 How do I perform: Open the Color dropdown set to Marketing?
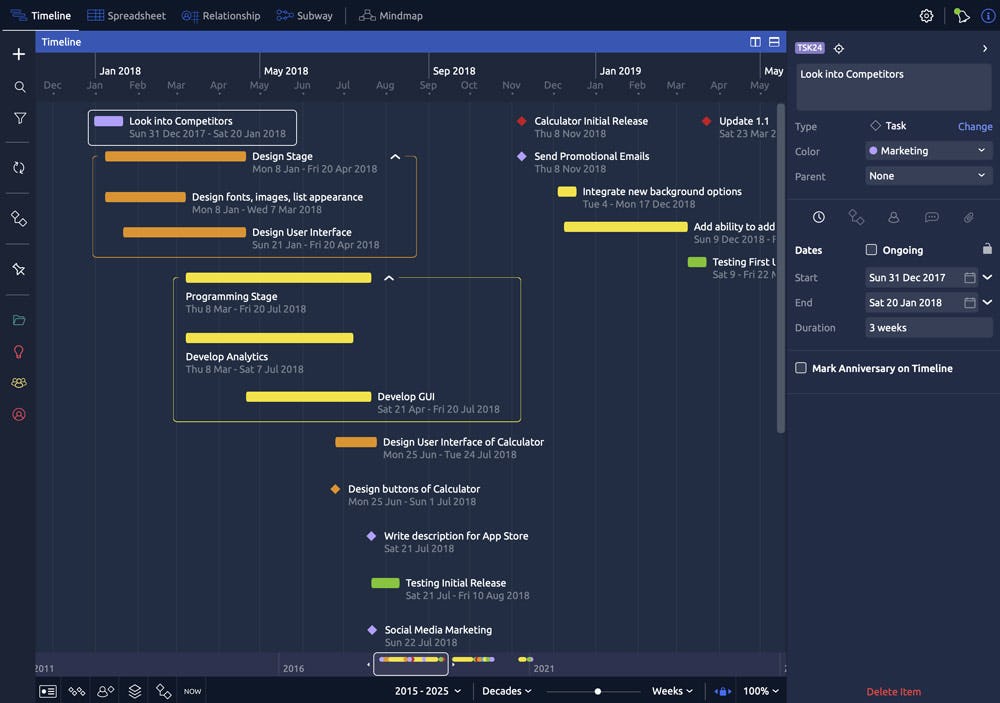pos(928,150)
